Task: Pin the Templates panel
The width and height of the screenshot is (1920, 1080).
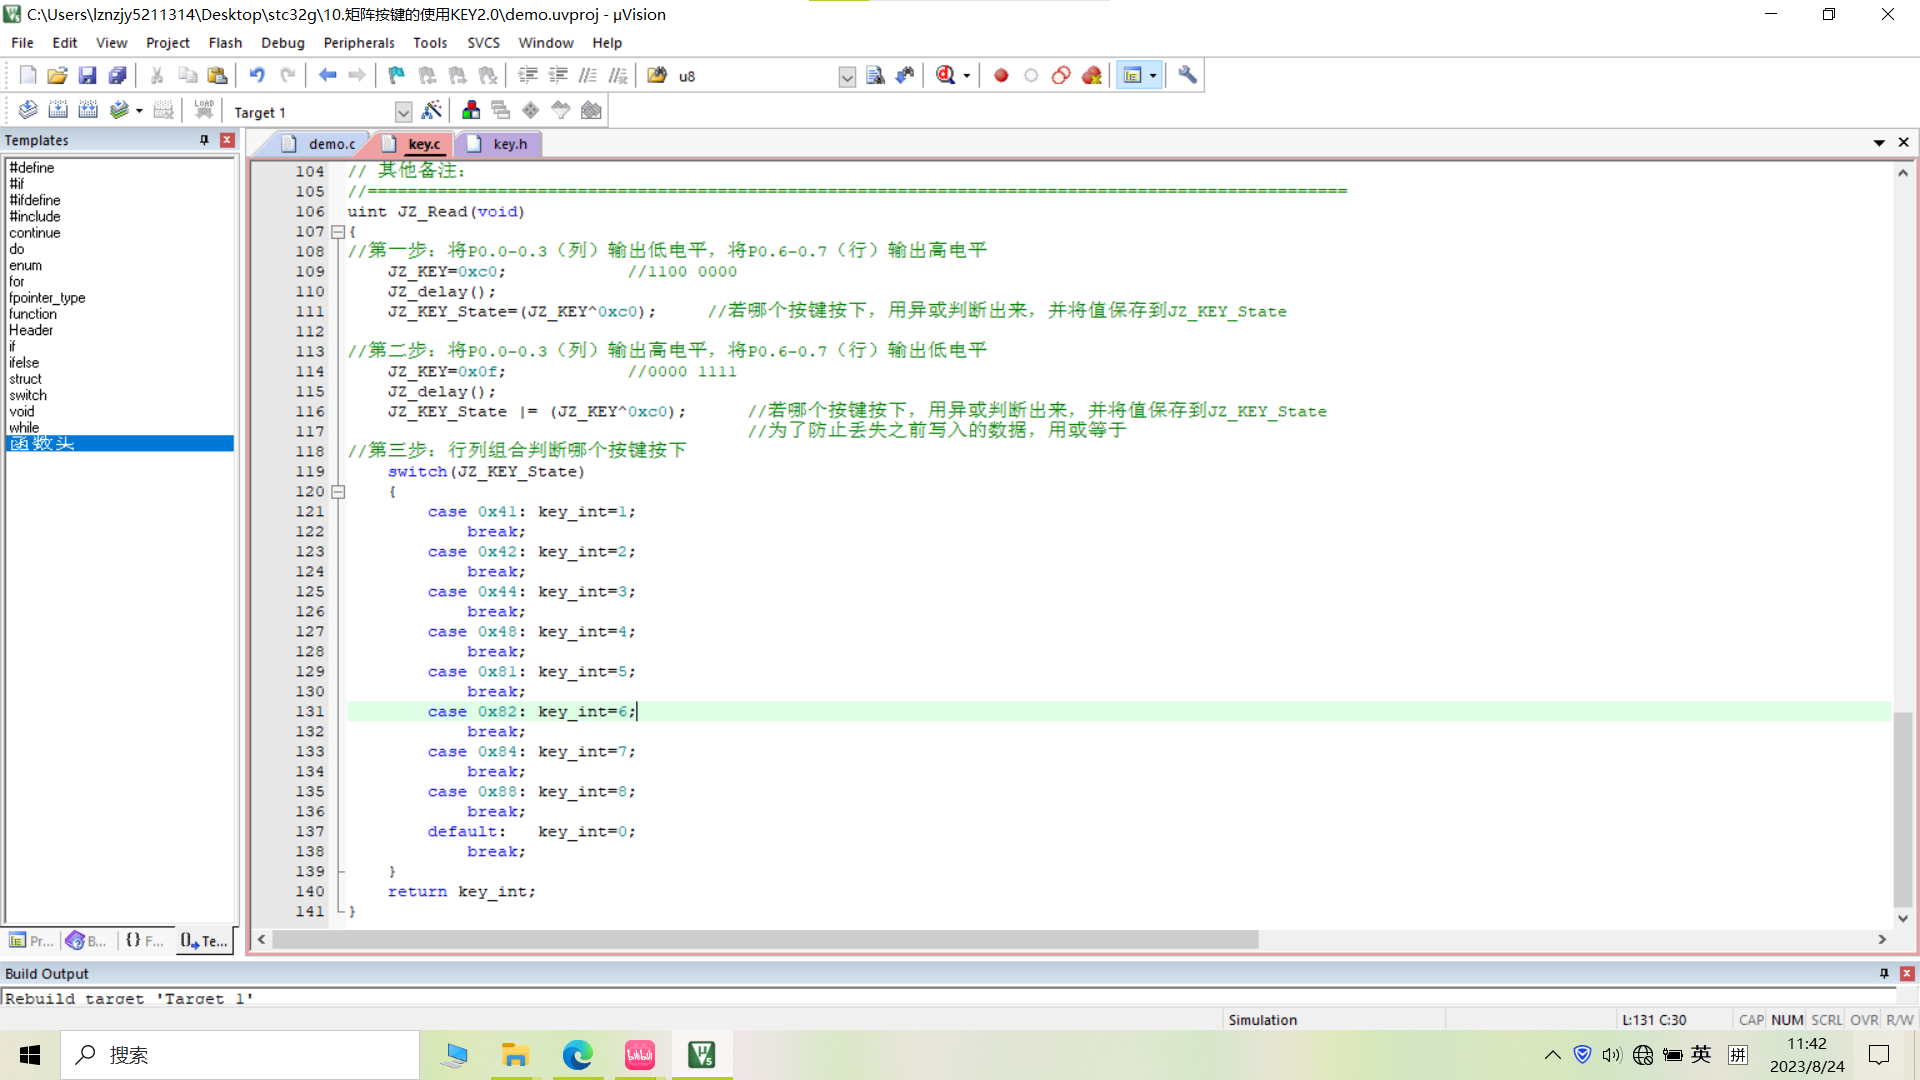Action: click(x=204, y=140)
